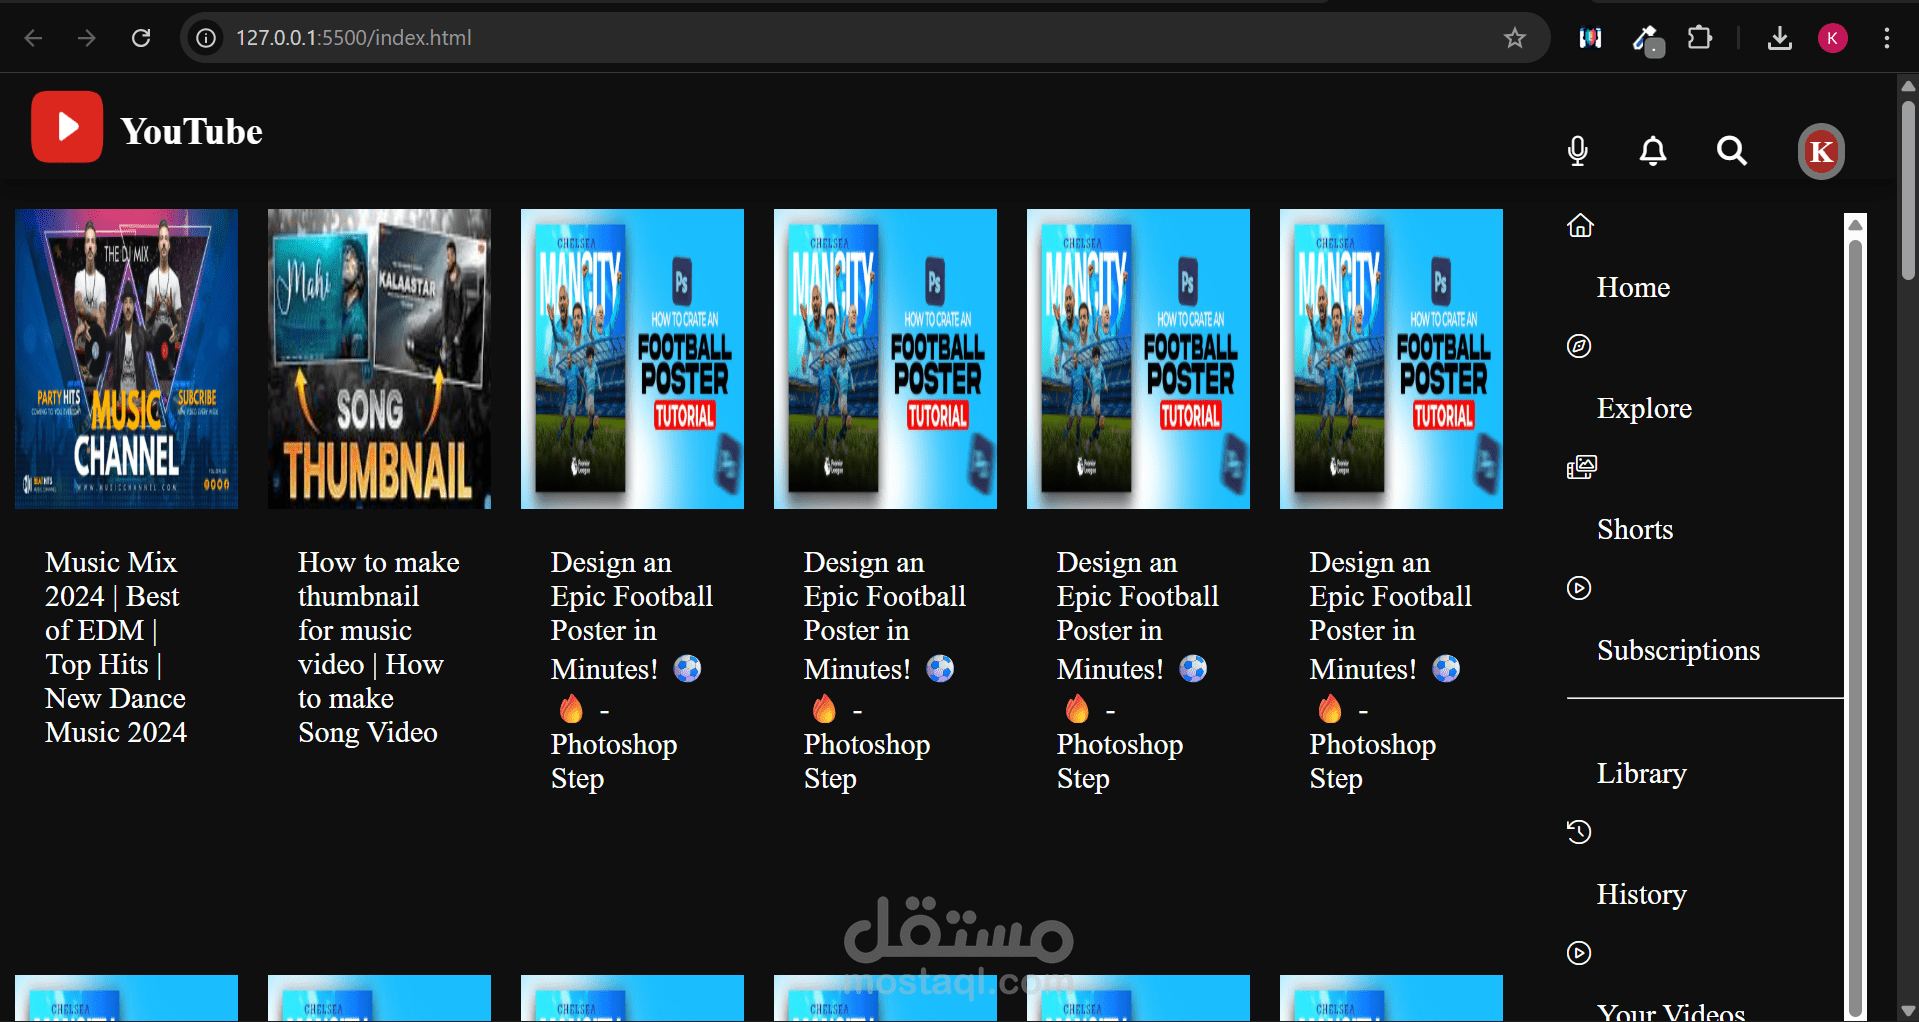Open the Extensions puzzle icon
Screen dimensions: 1919x1022
pos(1700,38)
